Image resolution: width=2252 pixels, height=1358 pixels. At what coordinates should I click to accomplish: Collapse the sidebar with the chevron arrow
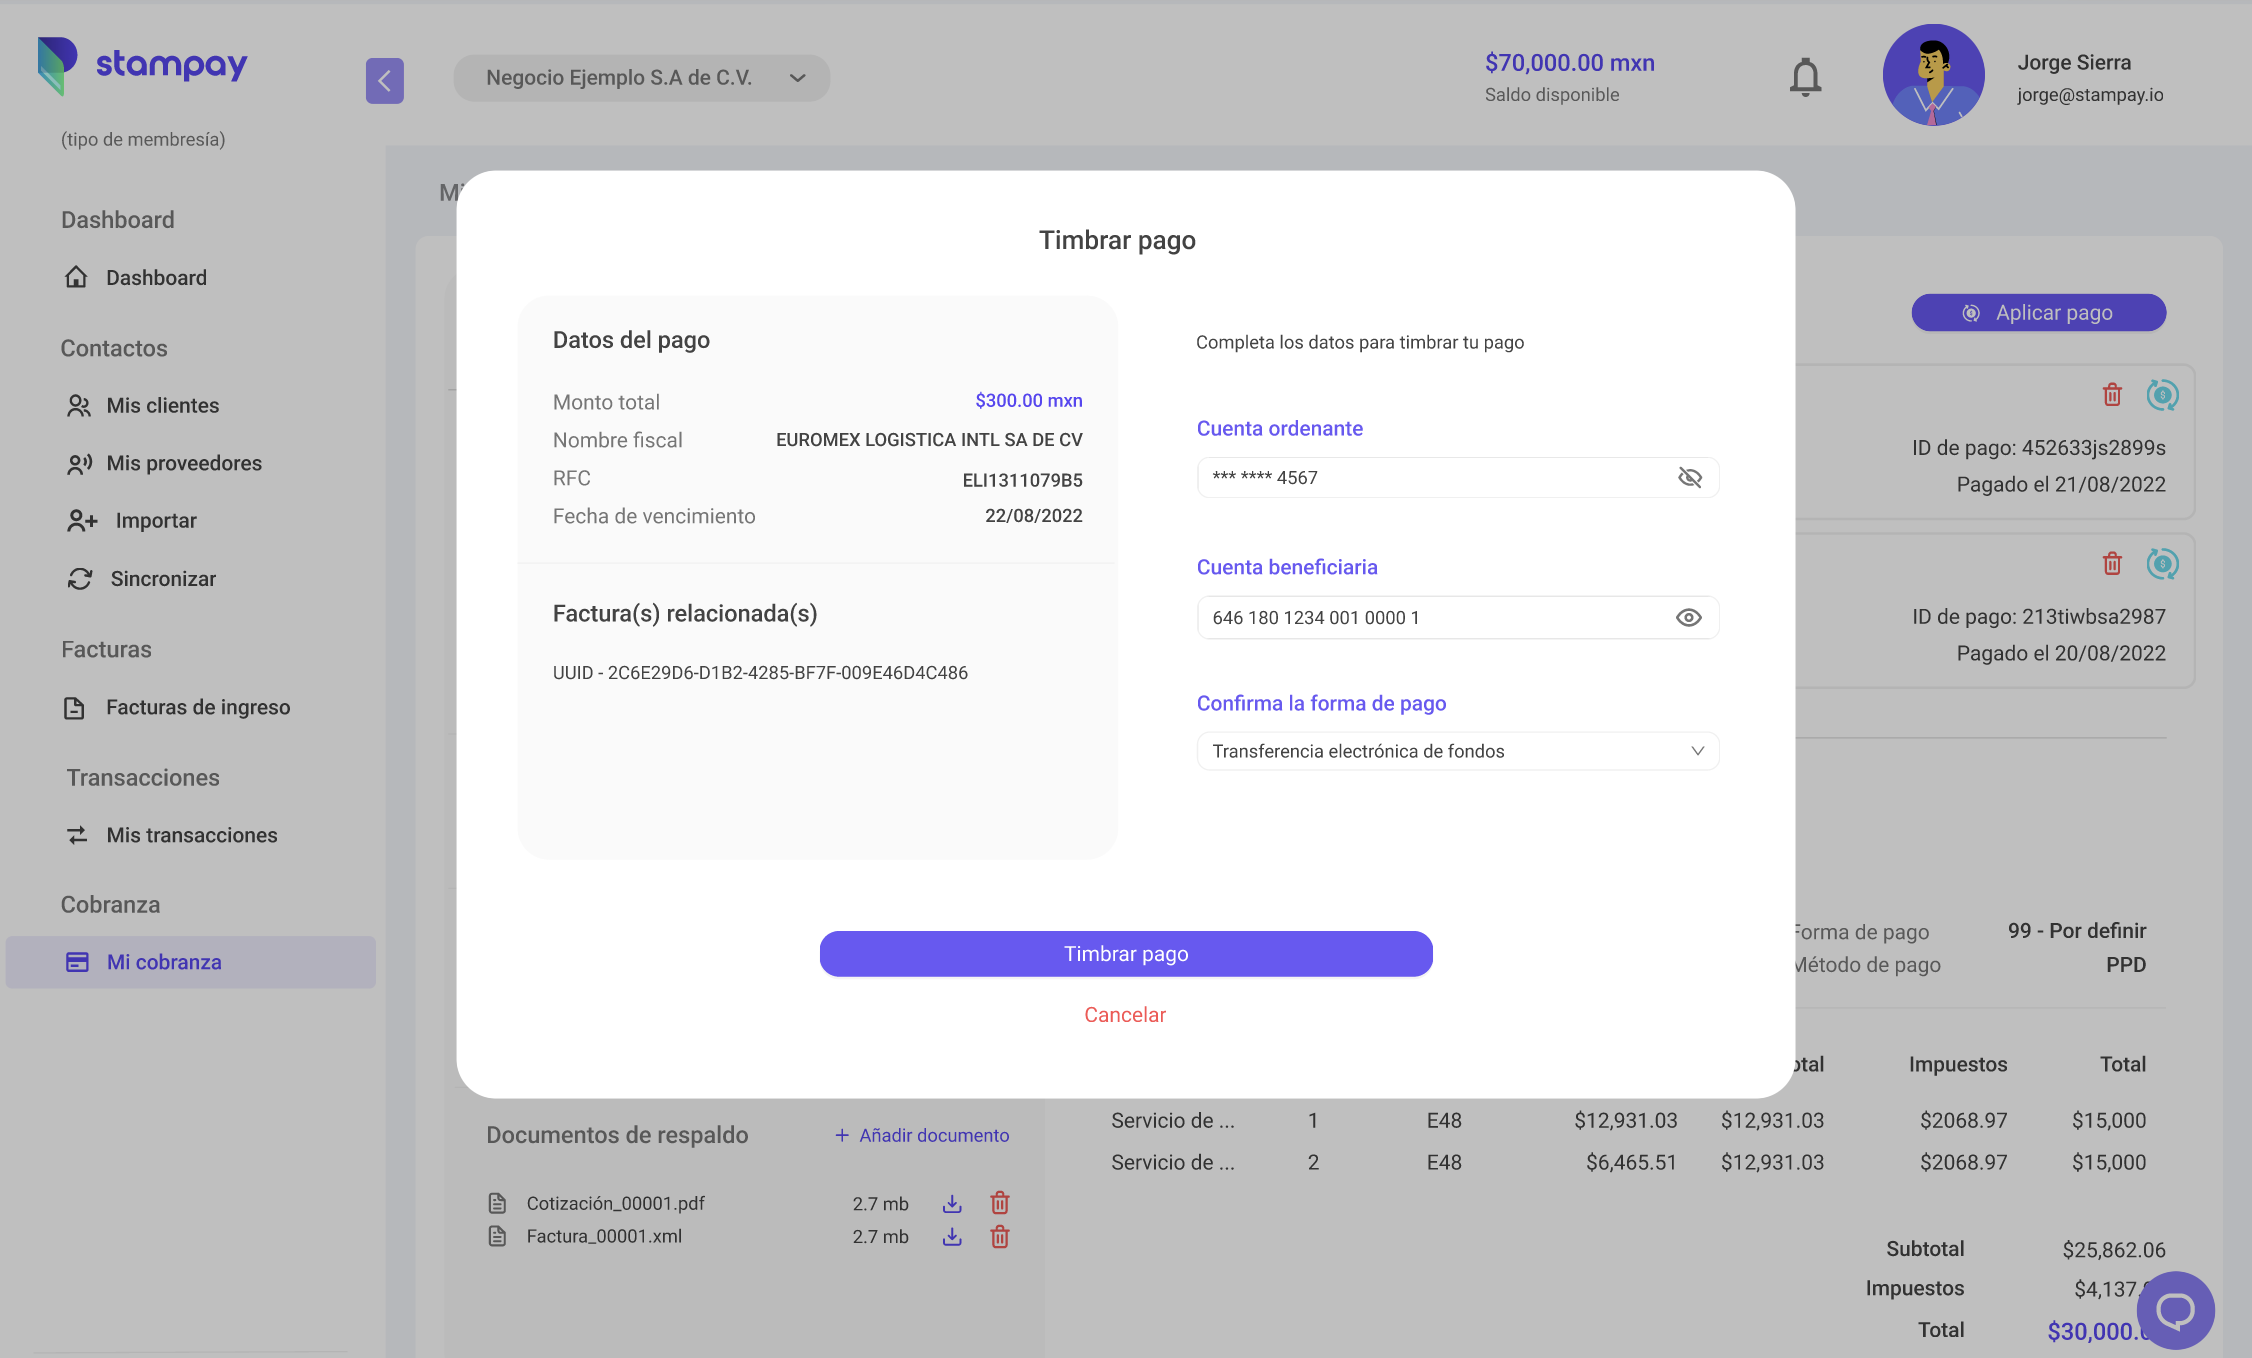(x=385, y=81)
